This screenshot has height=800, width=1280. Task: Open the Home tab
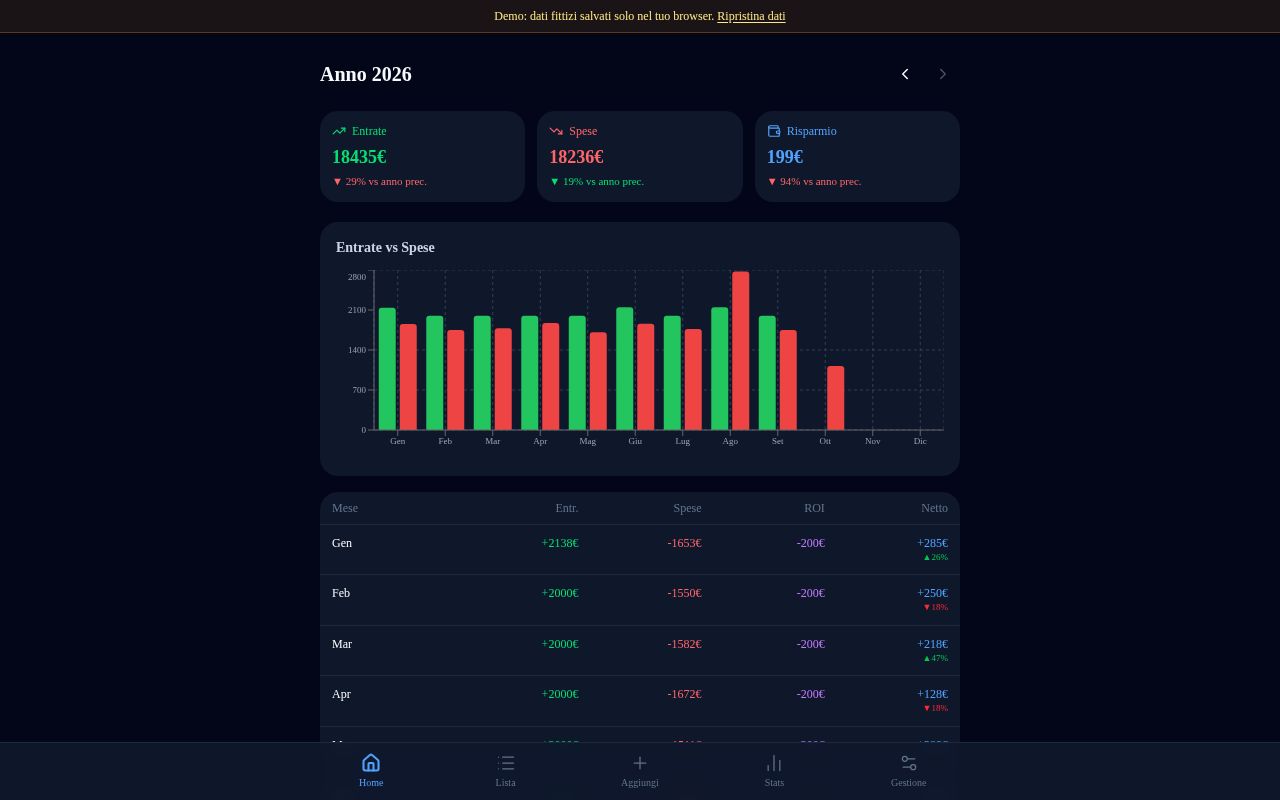pos(371,771)
